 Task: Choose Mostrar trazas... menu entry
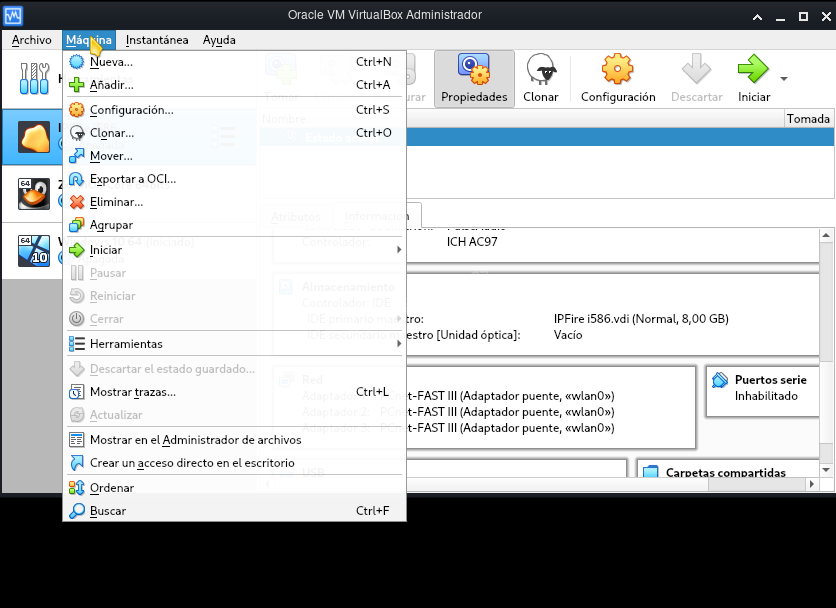point(132,392)
